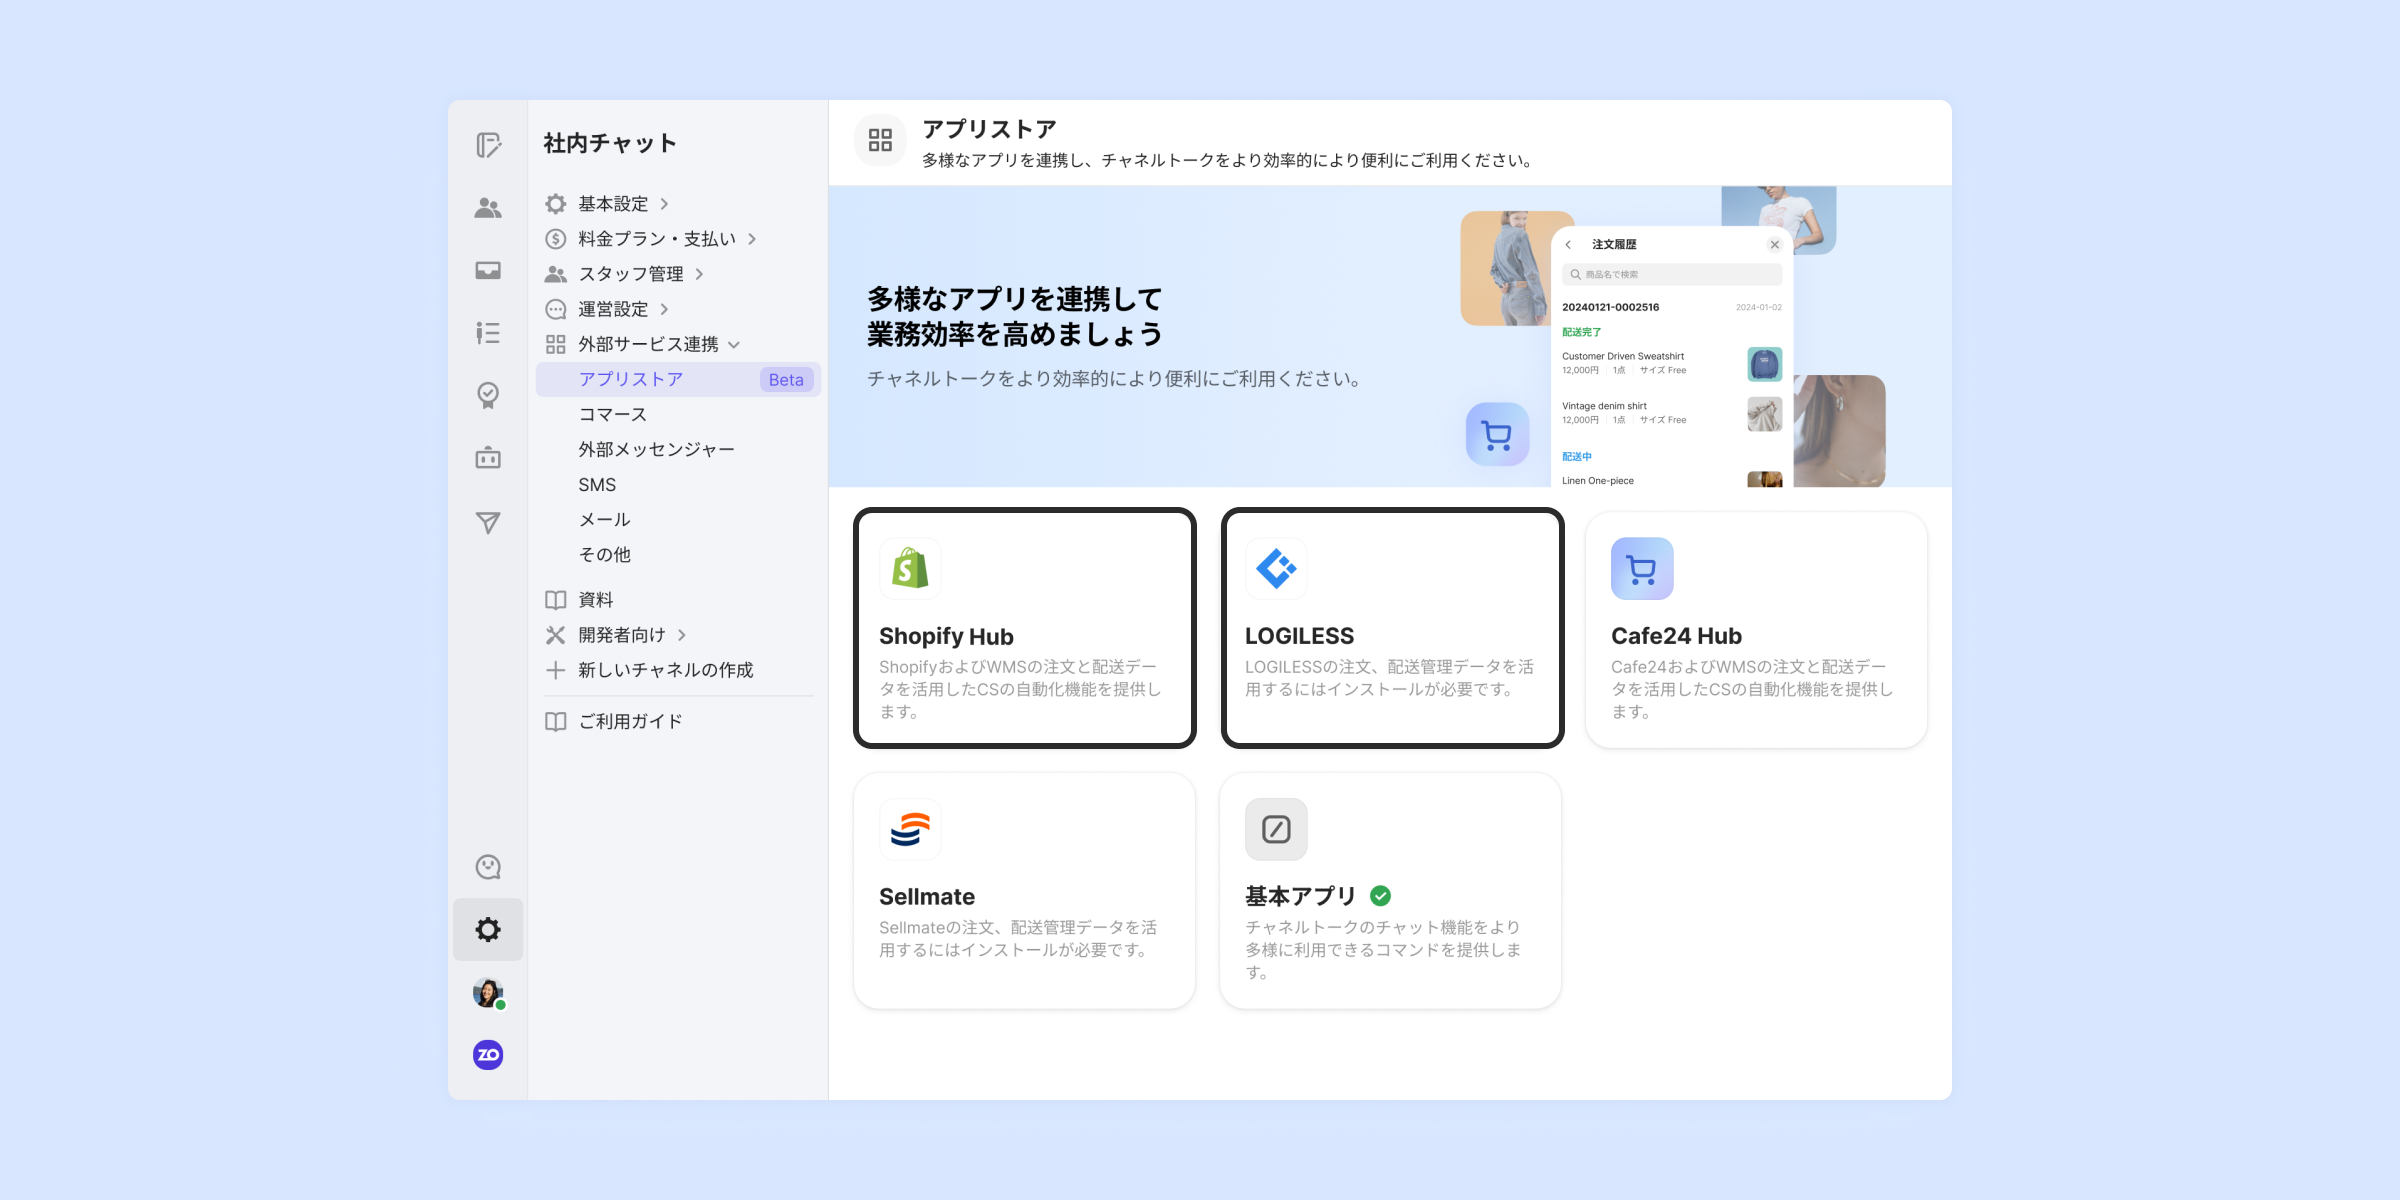Image resolution: width=2400 pixels, height=1200 pixels.
Task: Click the Shopify Hub logo icon
Action: click(910, 569)
